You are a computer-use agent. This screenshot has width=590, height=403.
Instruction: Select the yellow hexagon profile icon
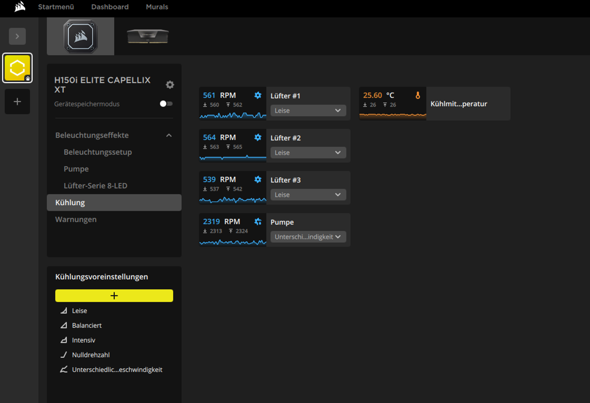[x=17, y=68]
